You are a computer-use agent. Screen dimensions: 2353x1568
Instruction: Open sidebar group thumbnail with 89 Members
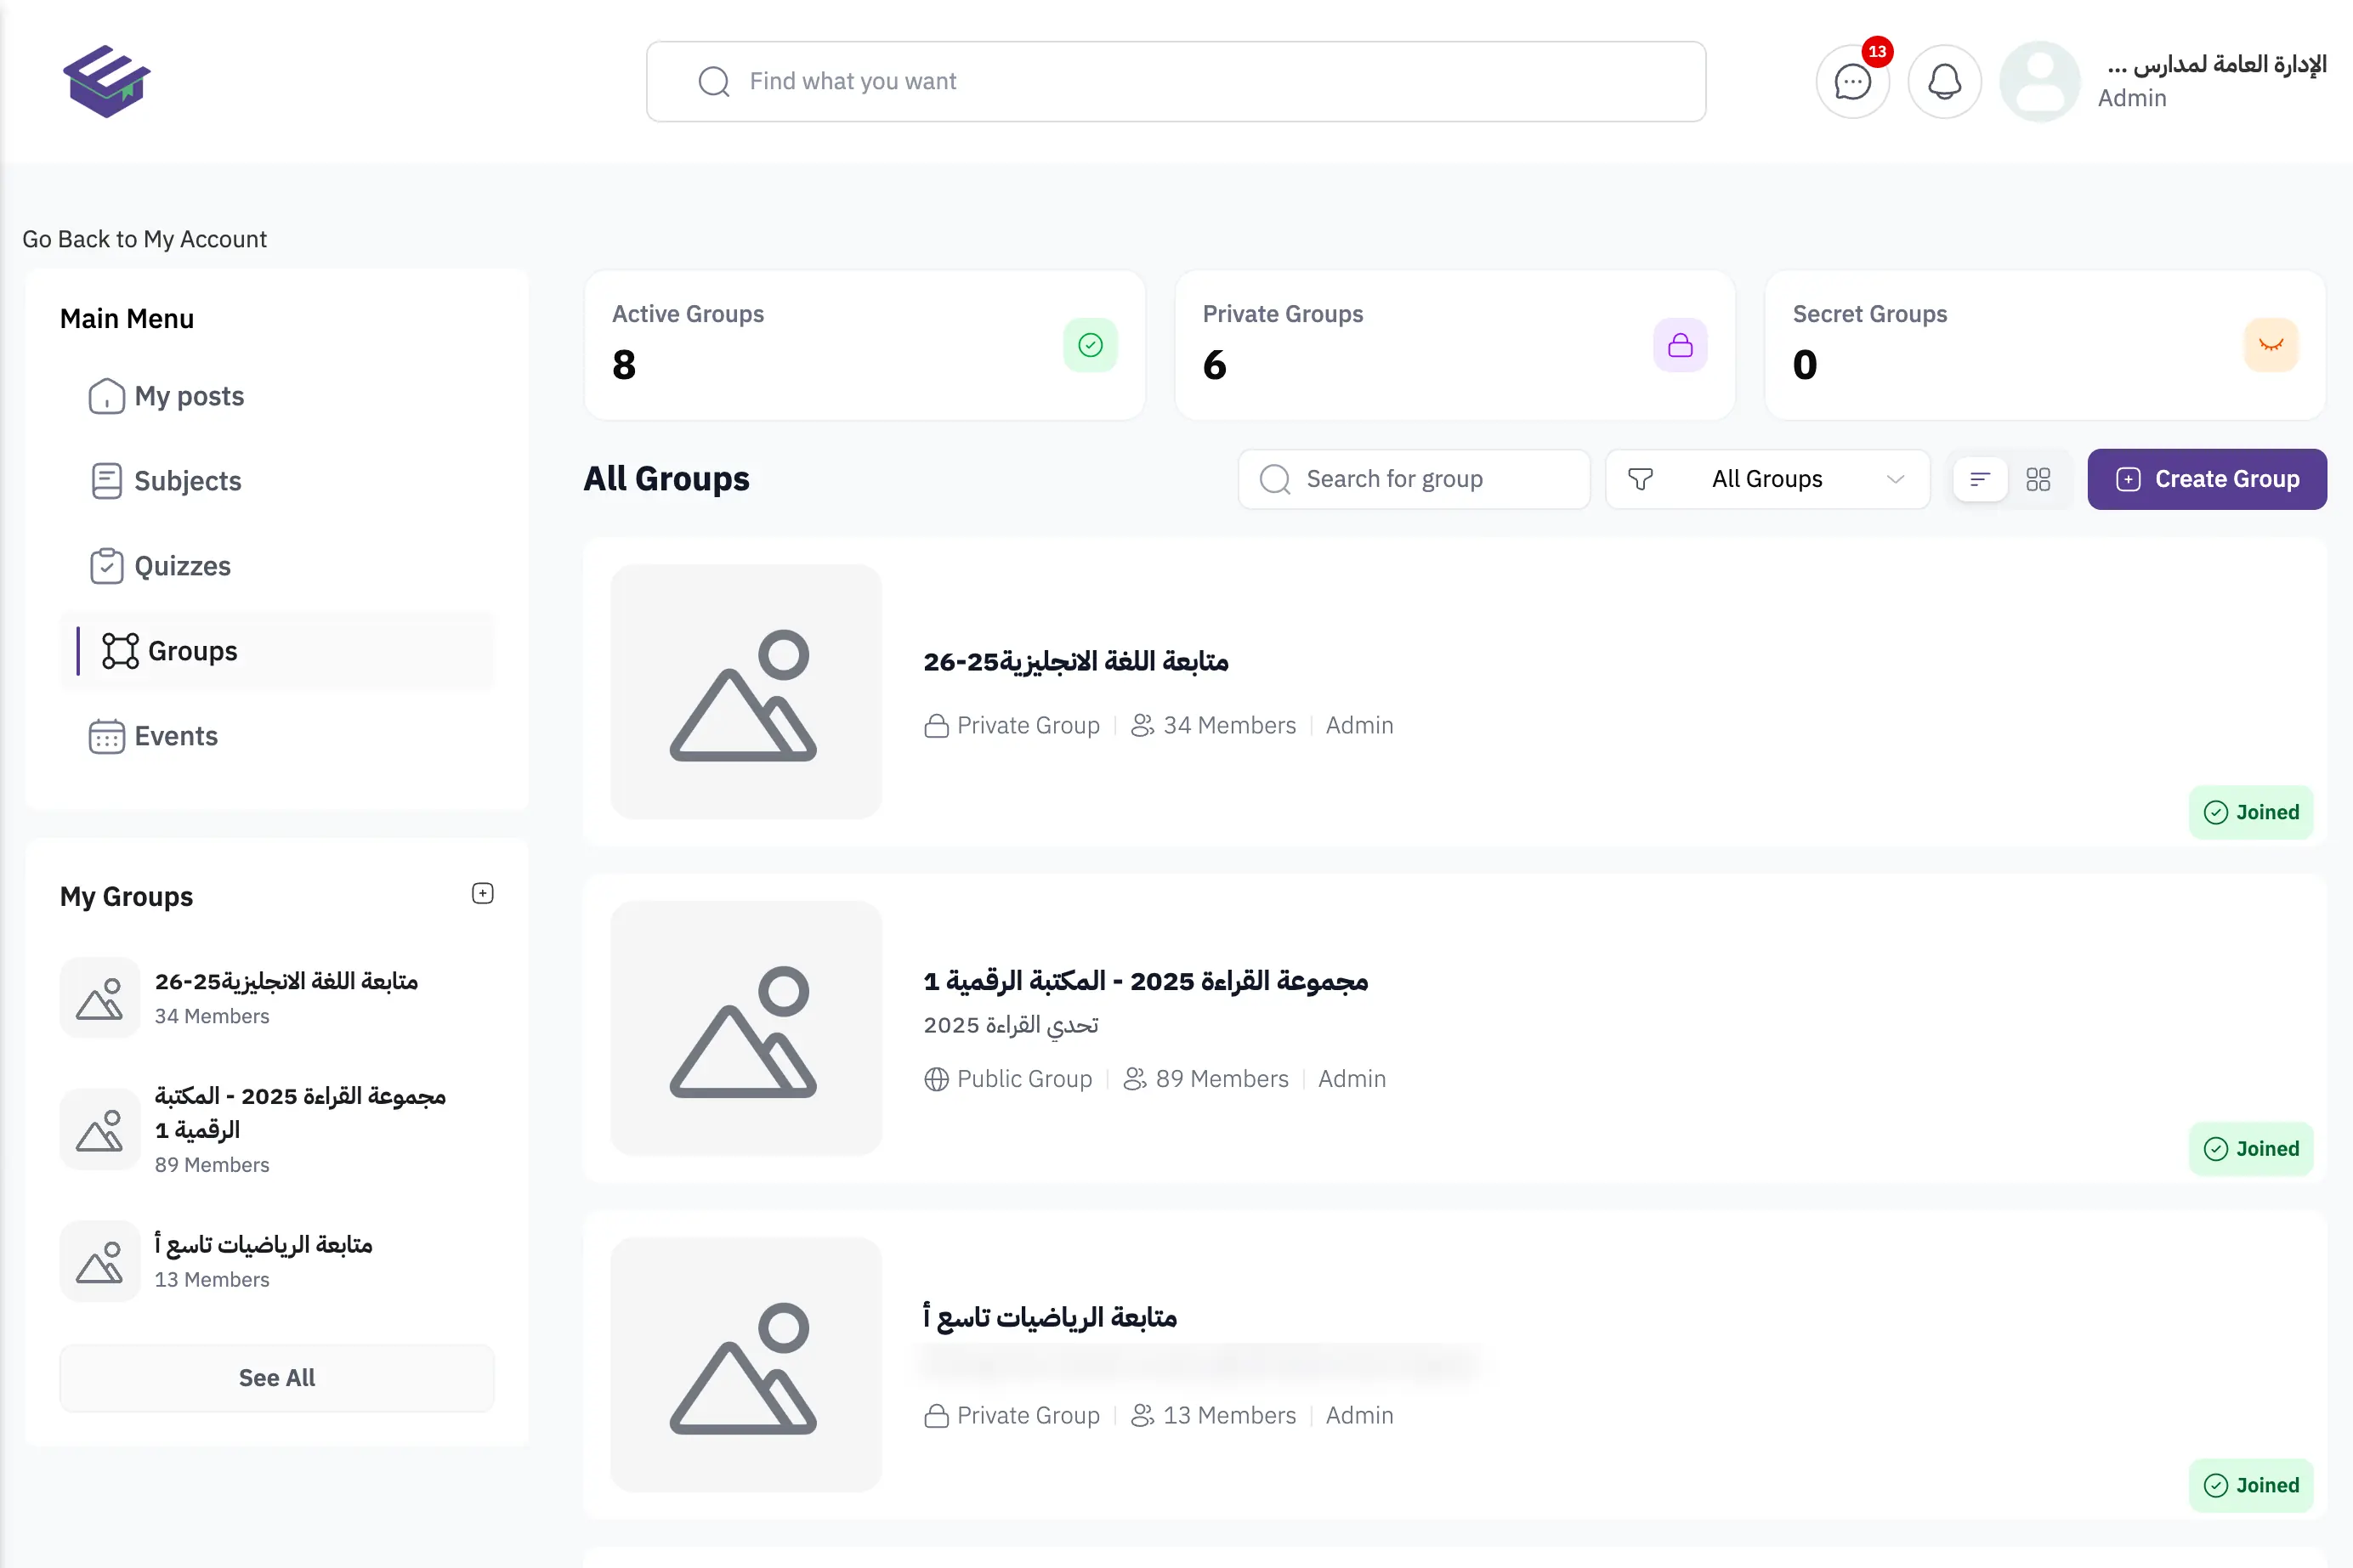[100, 1130]
